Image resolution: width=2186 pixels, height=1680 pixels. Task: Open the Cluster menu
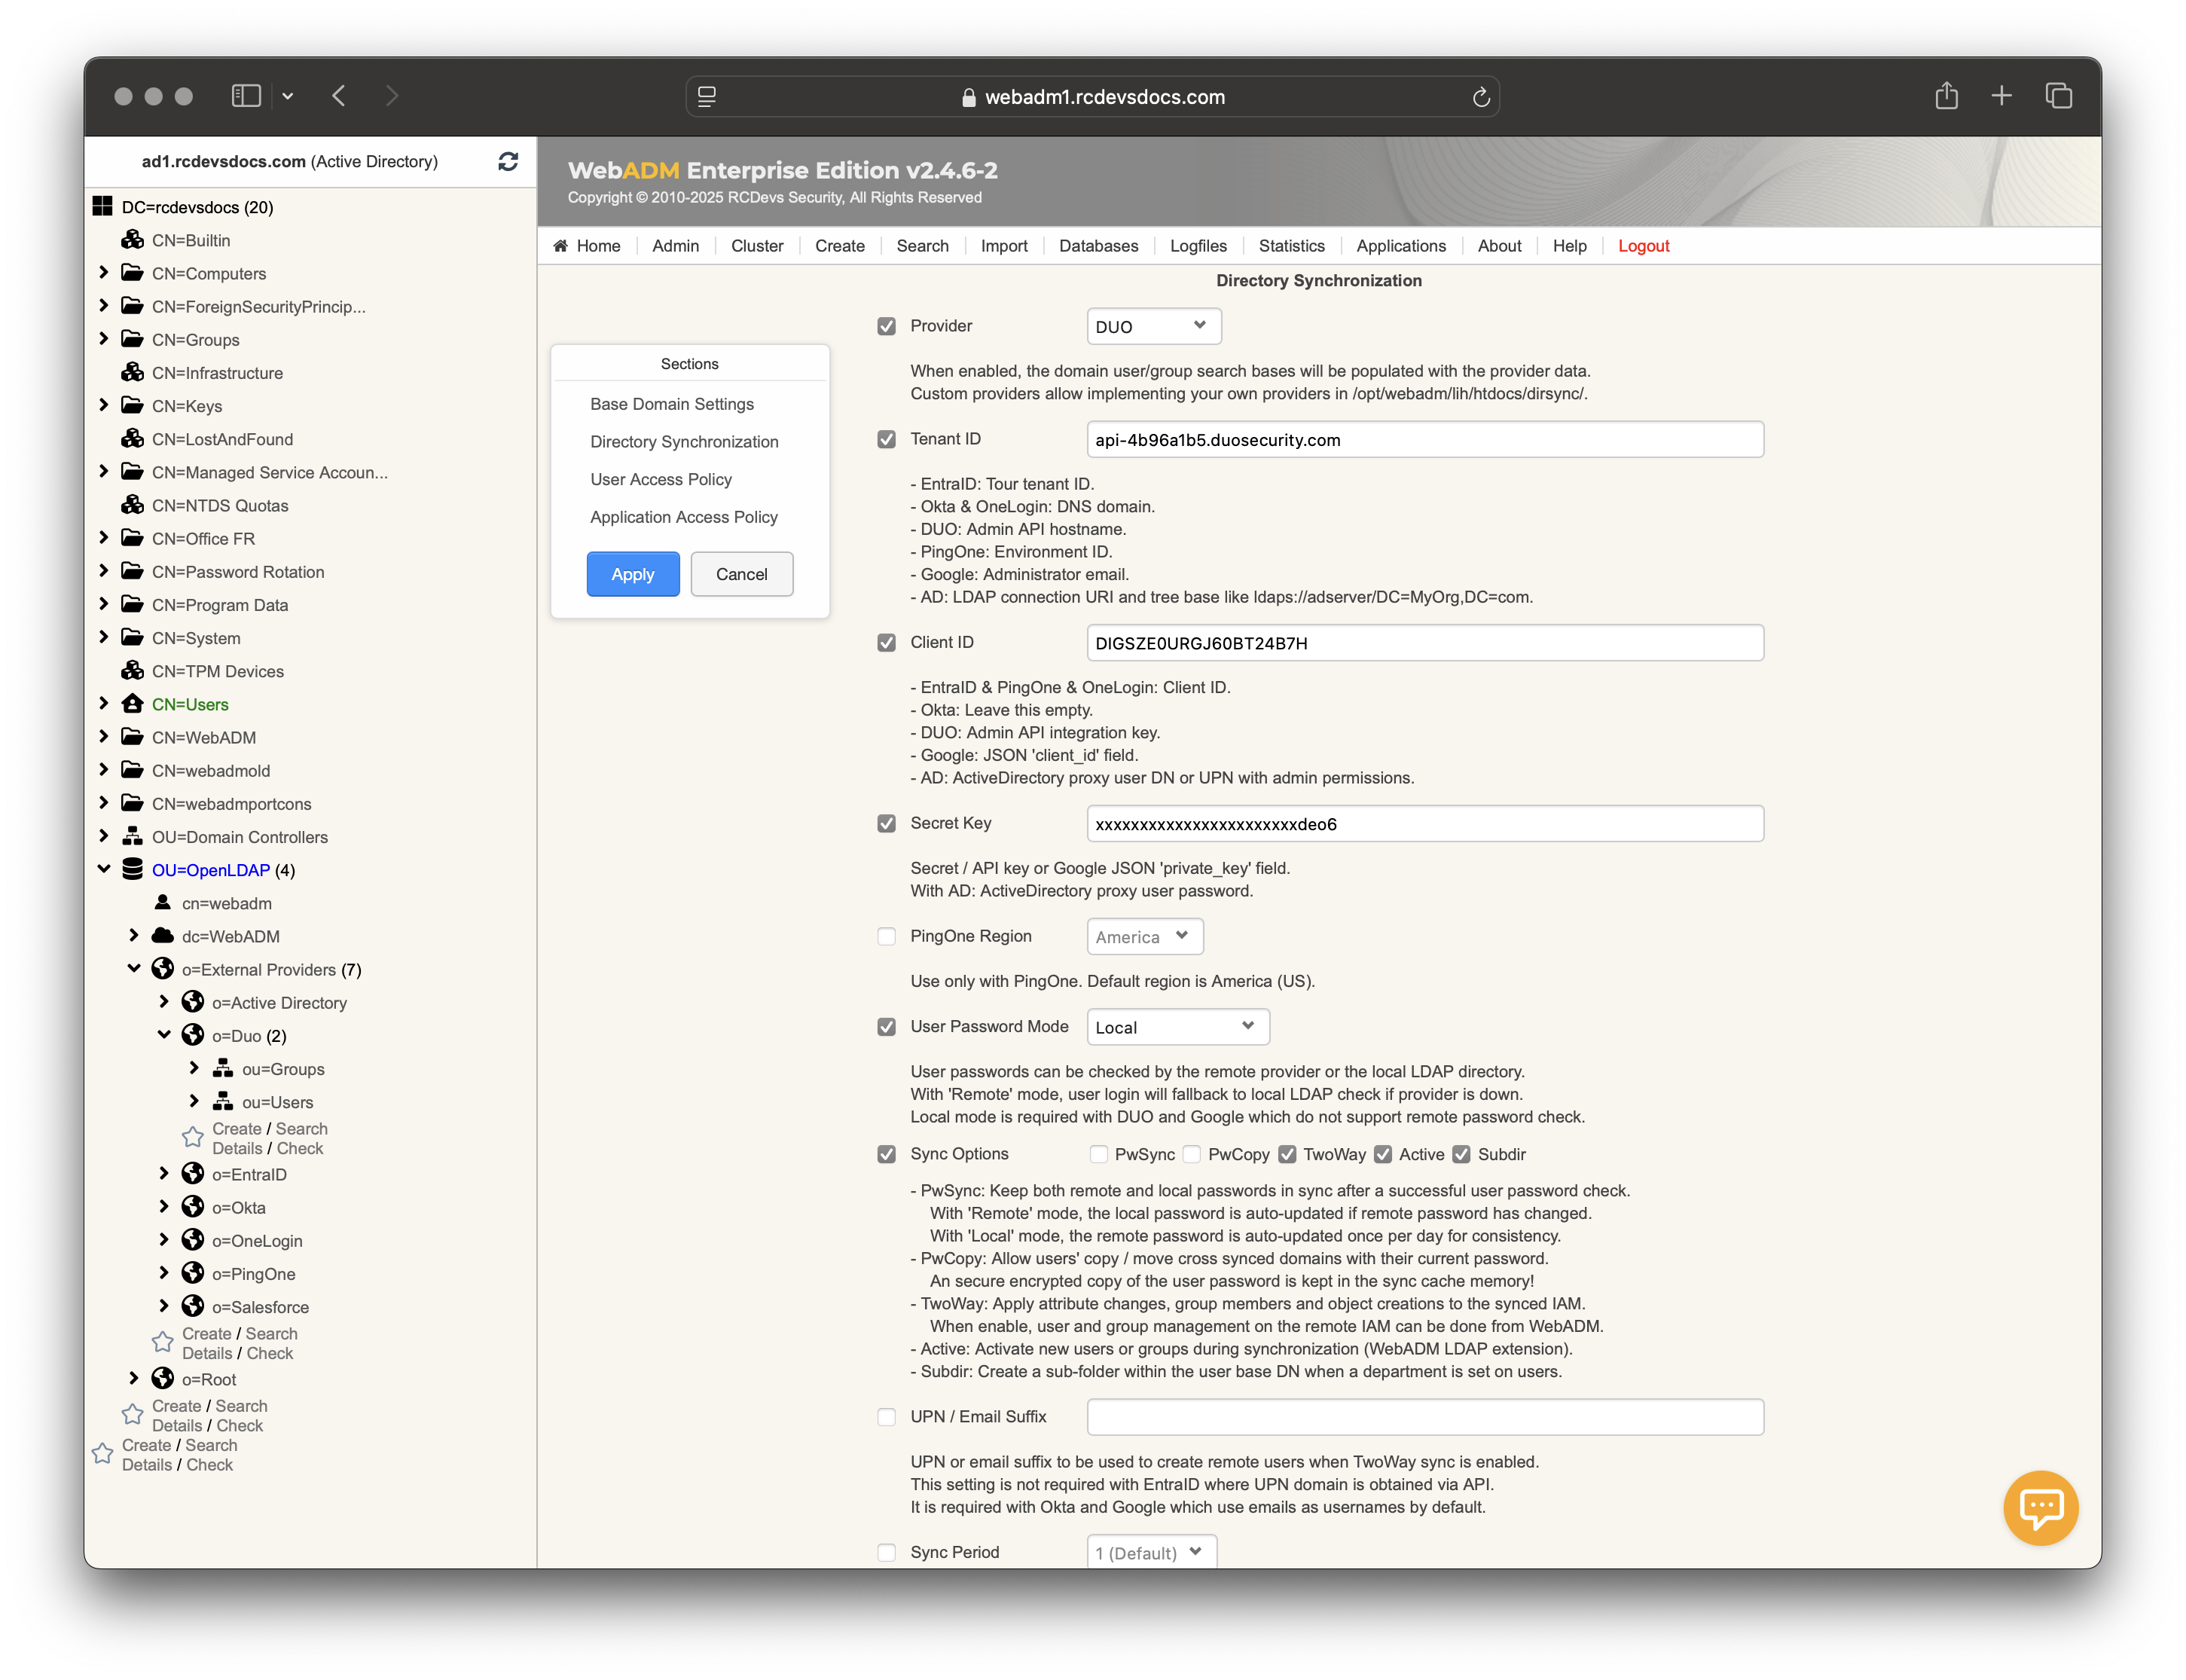pos(757,246)
